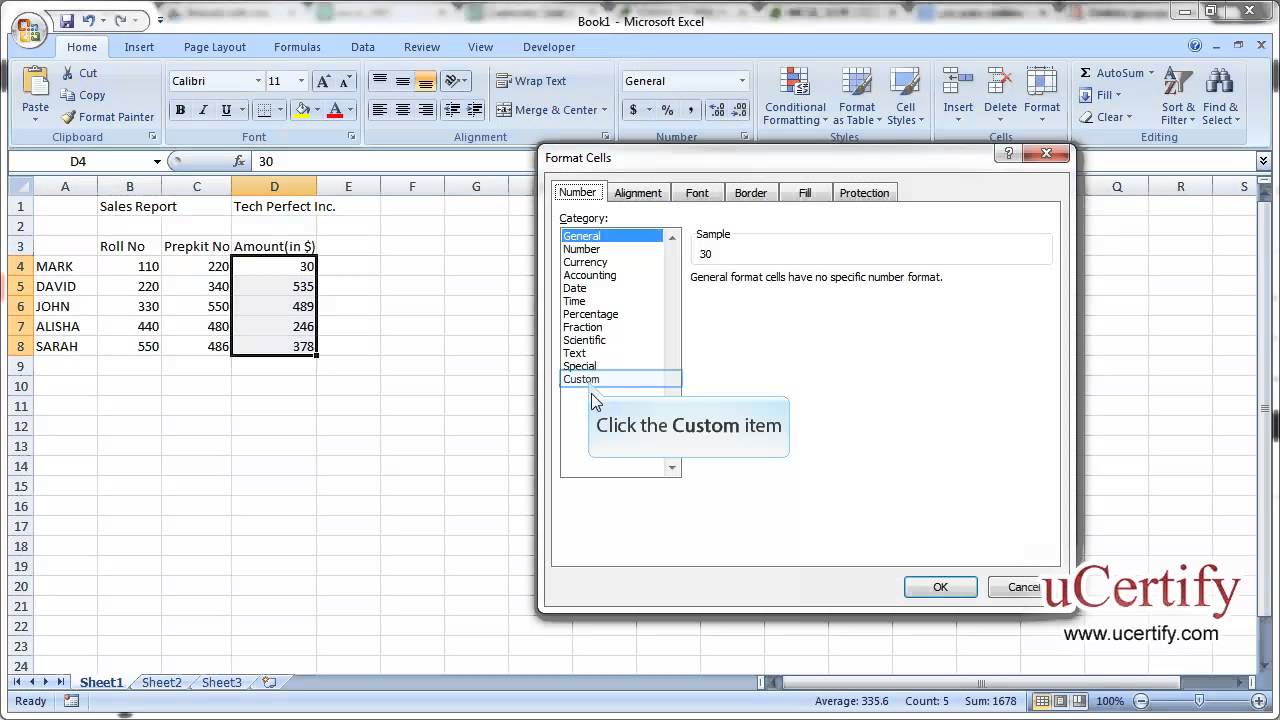The height and width of the screenshot is (720, 1280).
Task: Open Sort & Filter menu
Action: tap(1178, 96)
